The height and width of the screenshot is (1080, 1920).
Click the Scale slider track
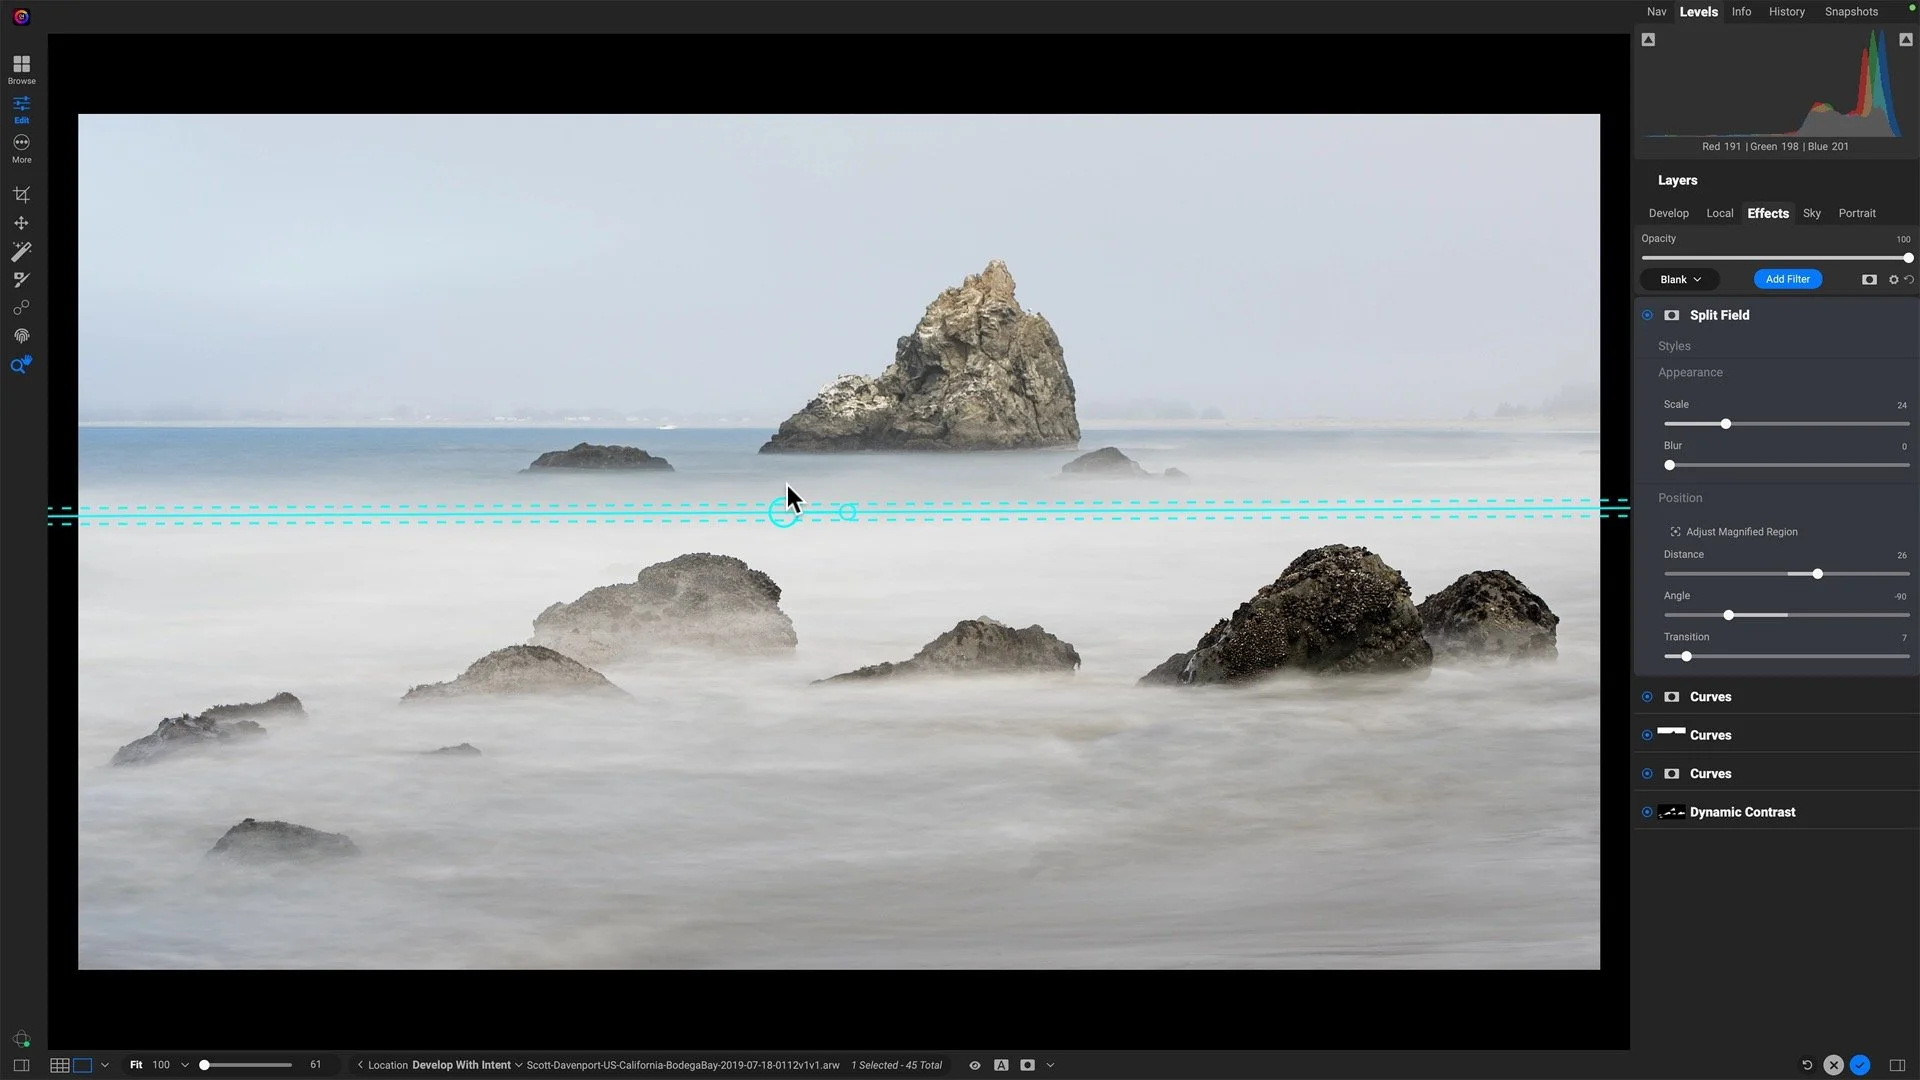(x=1800, y=424)
